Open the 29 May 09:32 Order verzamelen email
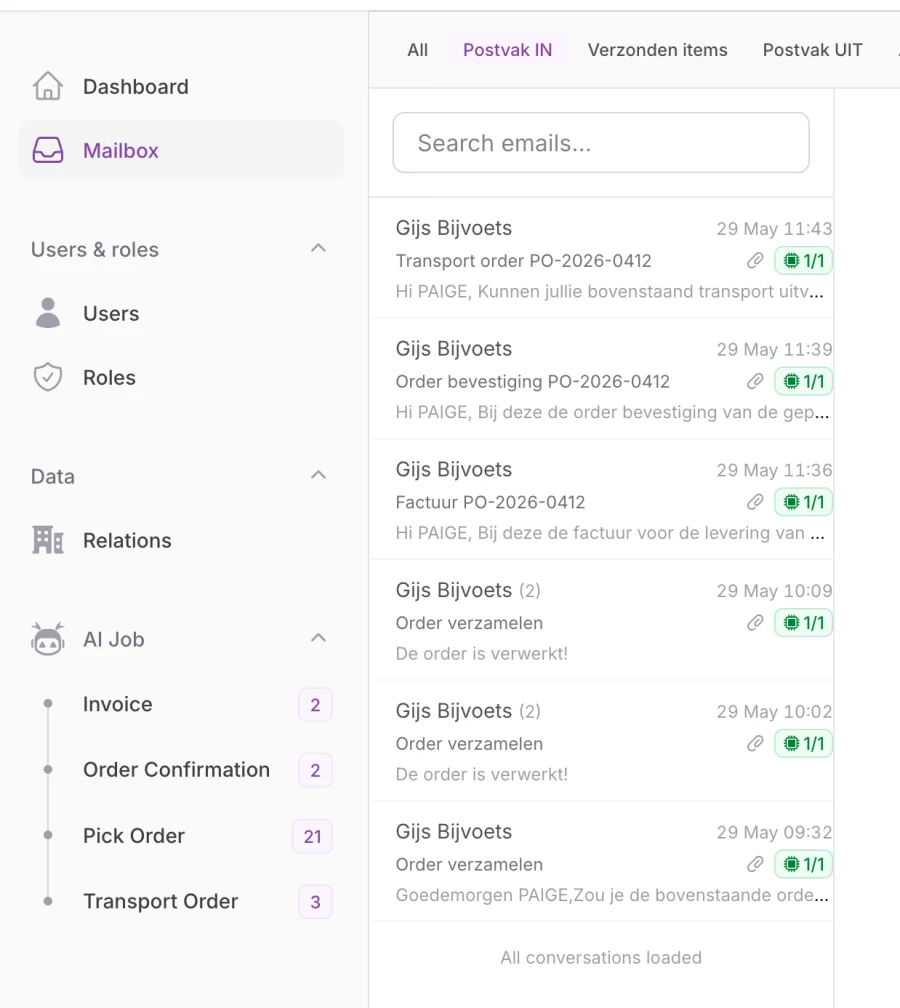Viewport: 900px width, 1008px height. click(602, 861)
